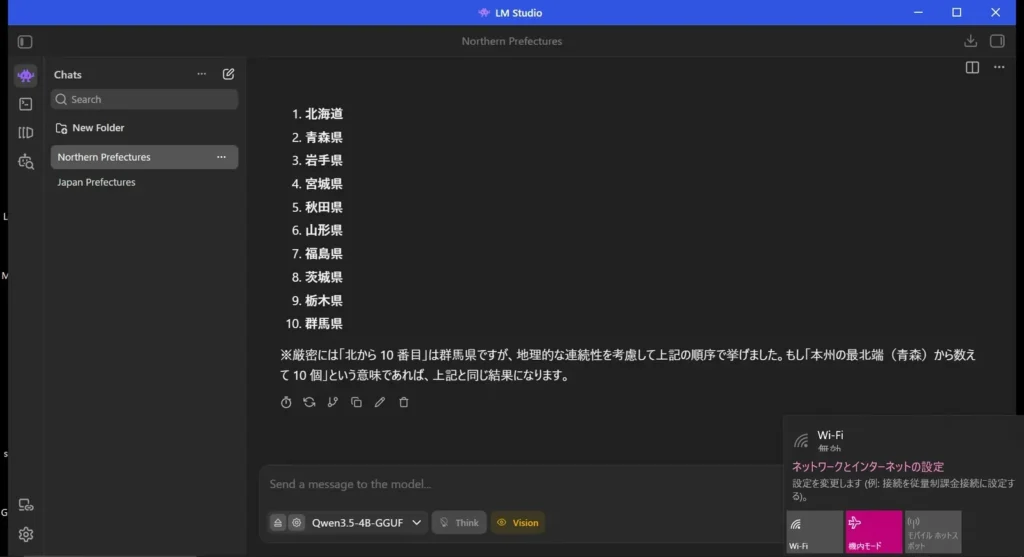Click the list item 北海道

point(324,114)
